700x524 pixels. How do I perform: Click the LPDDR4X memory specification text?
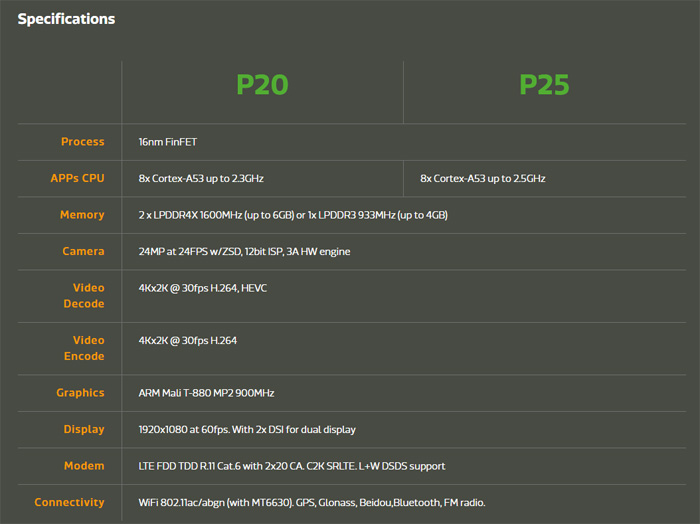tap(293, 215)
